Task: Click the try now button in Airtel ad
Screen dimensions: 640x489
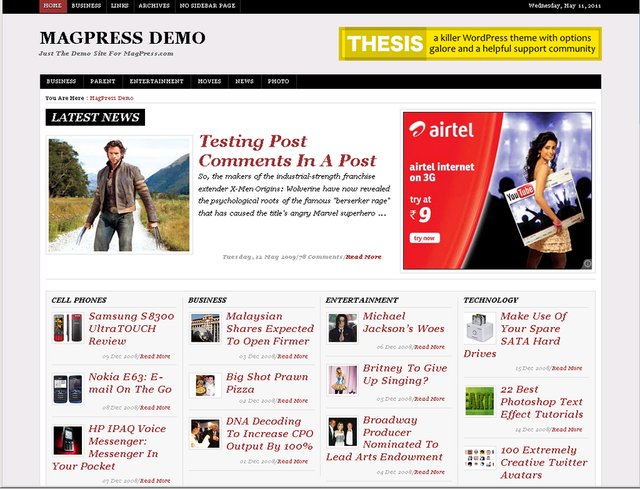Action: (x=424, y=238)
